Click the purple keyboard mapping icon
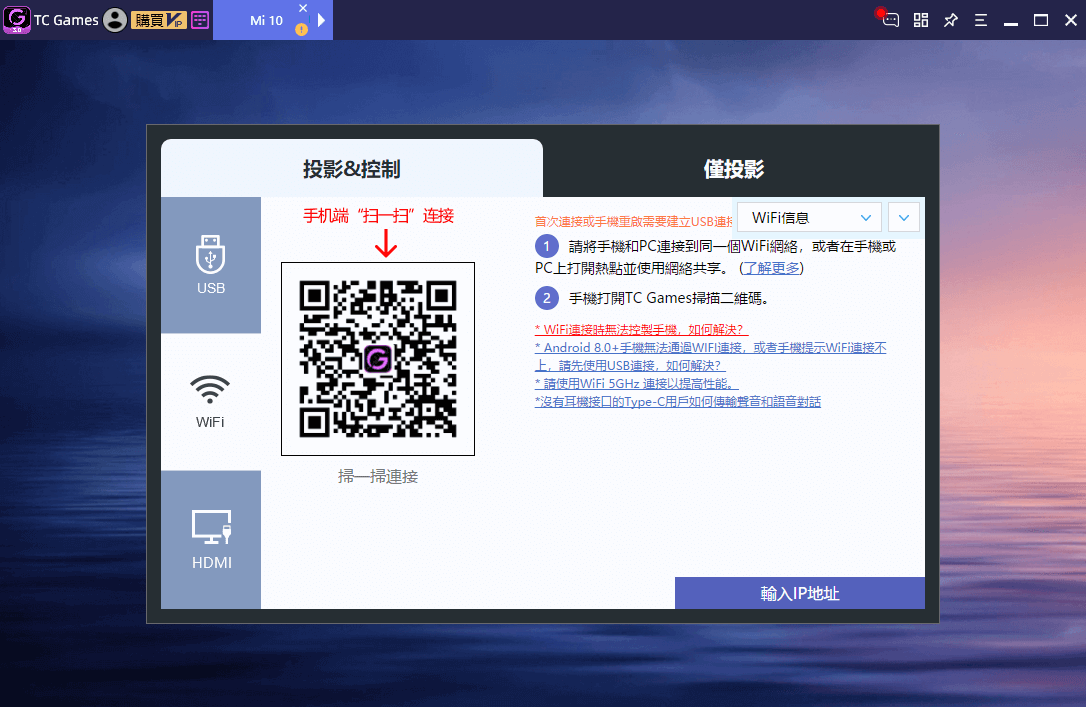The height and width of the screenshot is (707, 1086). [x=200, y=20]
